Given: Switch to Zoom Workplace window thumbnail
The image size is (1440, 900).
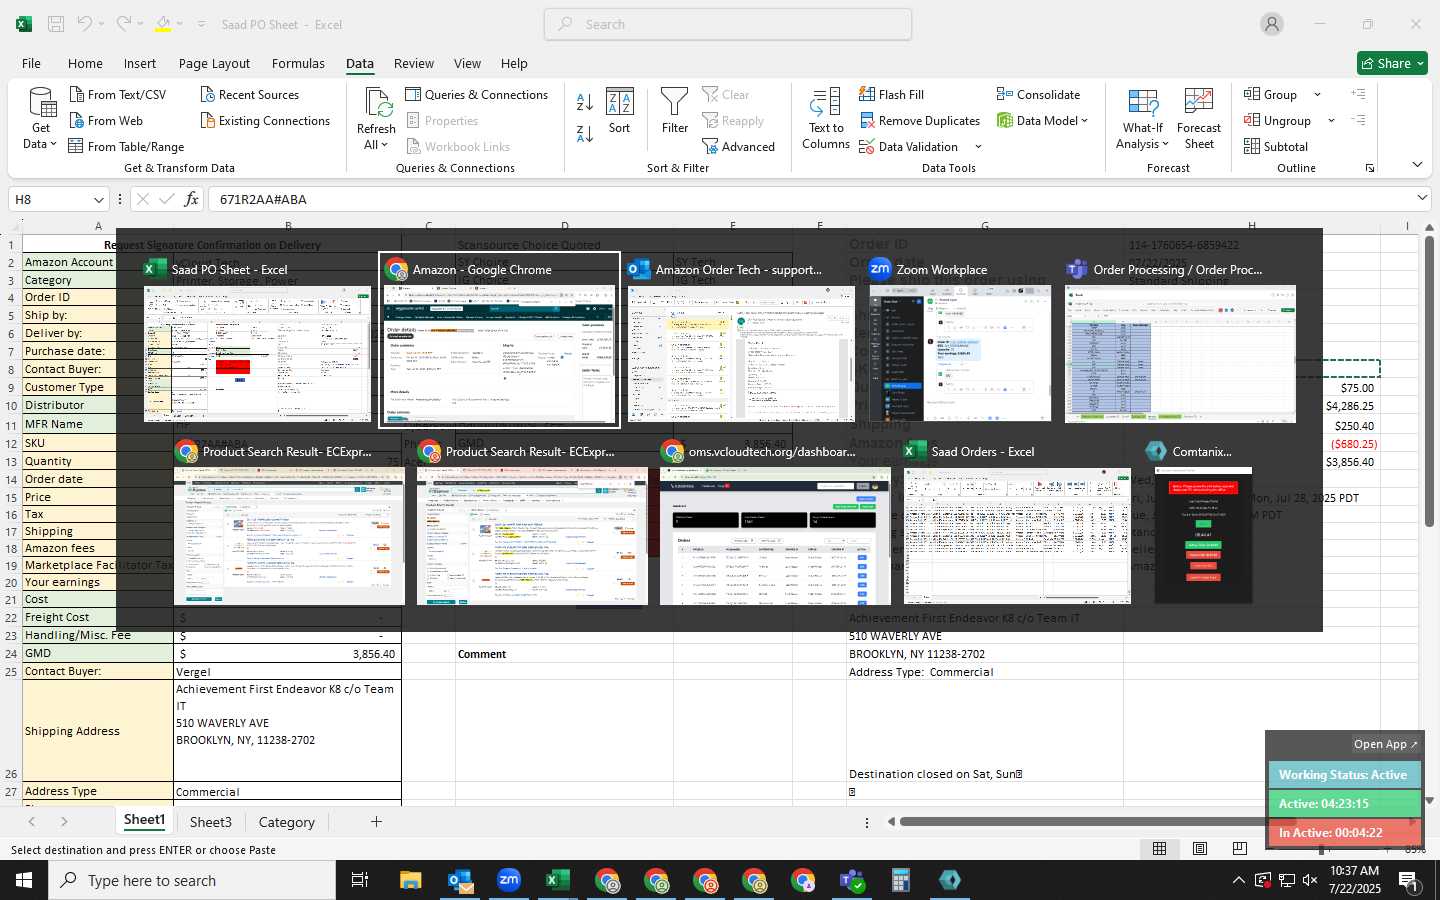Looking at the screenshot, I should click(960, 339).
